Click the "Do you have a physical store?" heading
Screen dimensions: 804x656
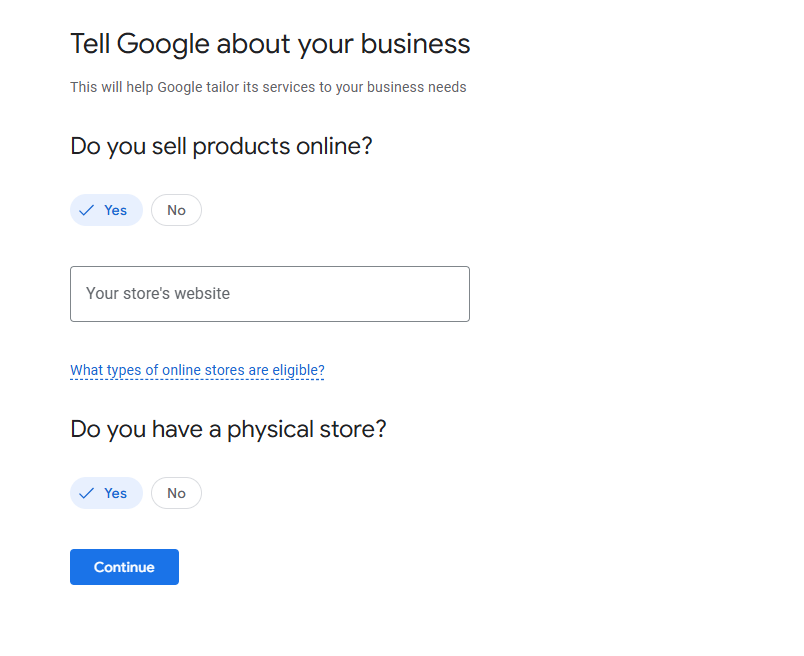click(228, 429)
